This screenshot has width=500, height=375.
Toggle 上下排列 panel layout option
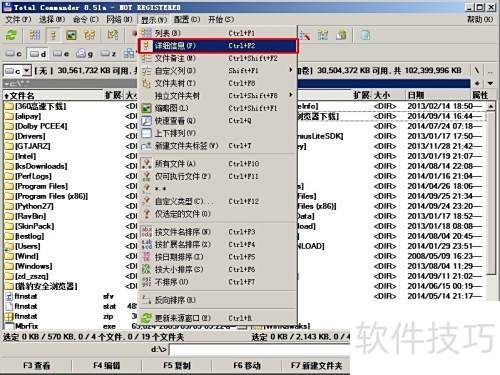coord(217,133)
